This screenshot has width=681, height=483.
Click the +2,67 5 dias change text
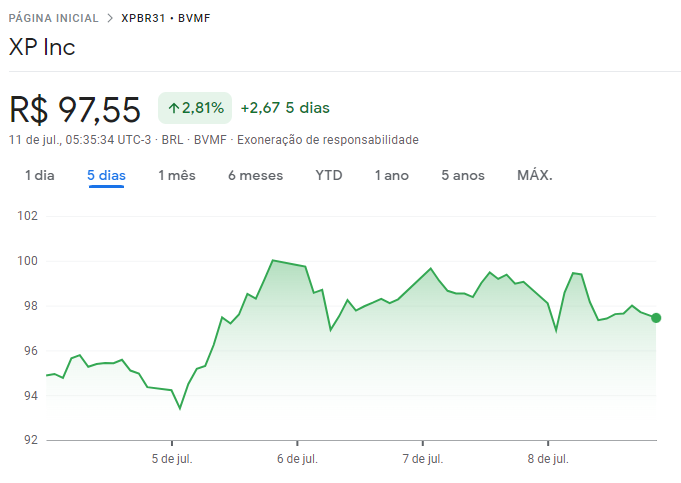[x=285, y=108]
